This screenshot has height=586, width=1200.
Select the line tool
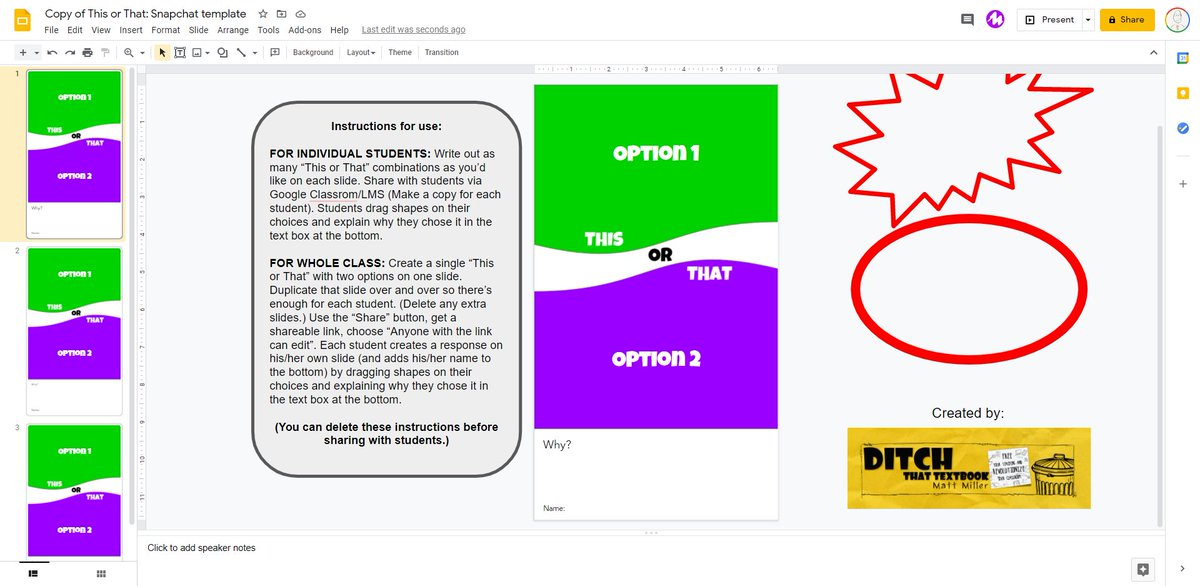click(241, 52)
